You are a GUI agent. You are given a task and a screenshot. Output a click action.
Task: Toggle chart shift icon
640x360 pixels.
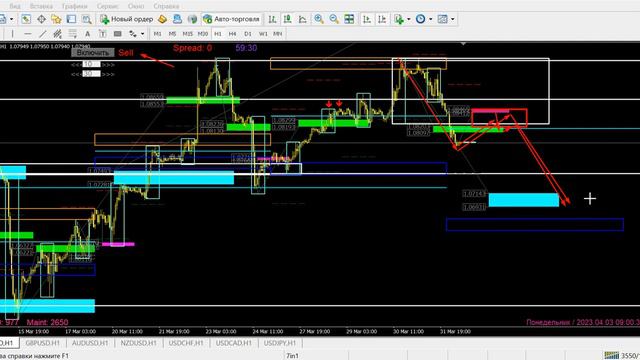(382, 19)
